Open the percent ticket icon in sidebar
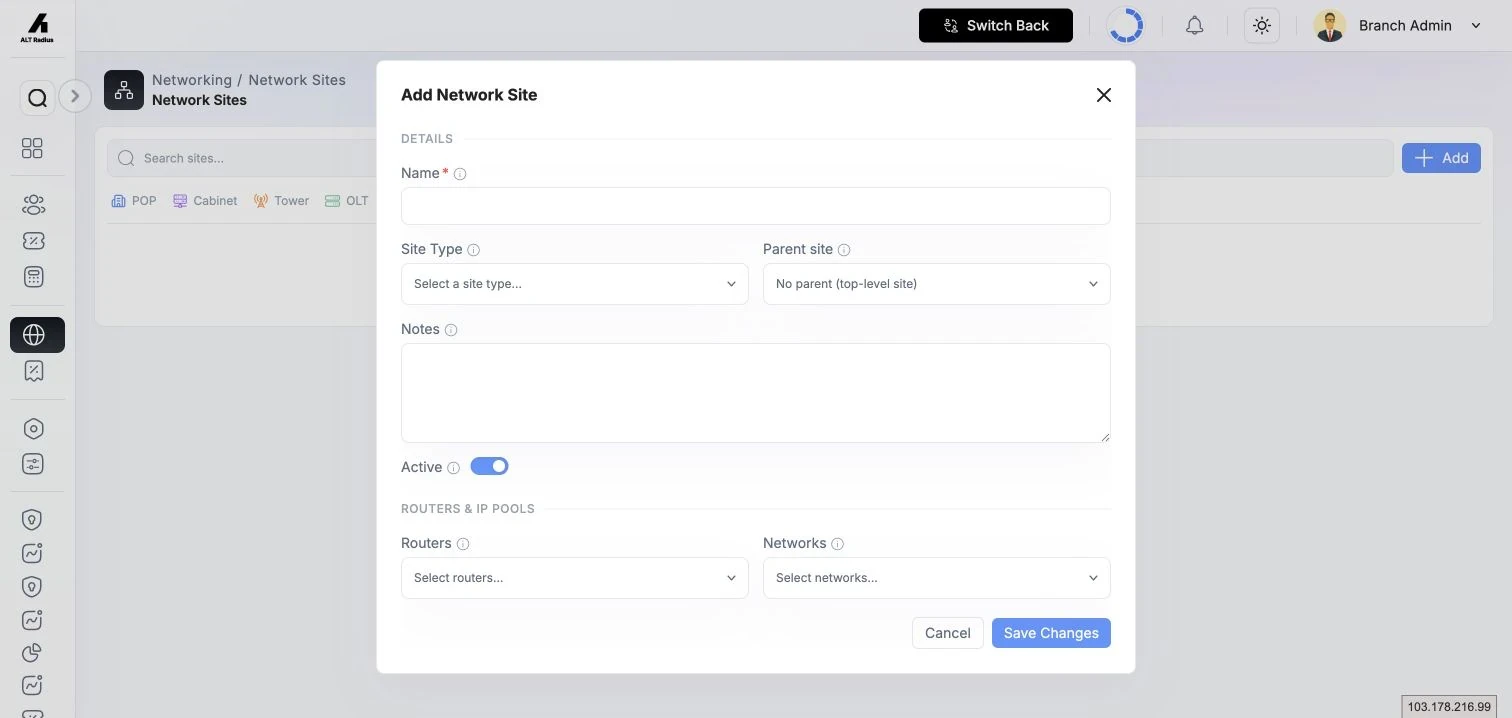Image resolution: width=1512 pixels, height=718 pixels. click(x=33, y=241)
